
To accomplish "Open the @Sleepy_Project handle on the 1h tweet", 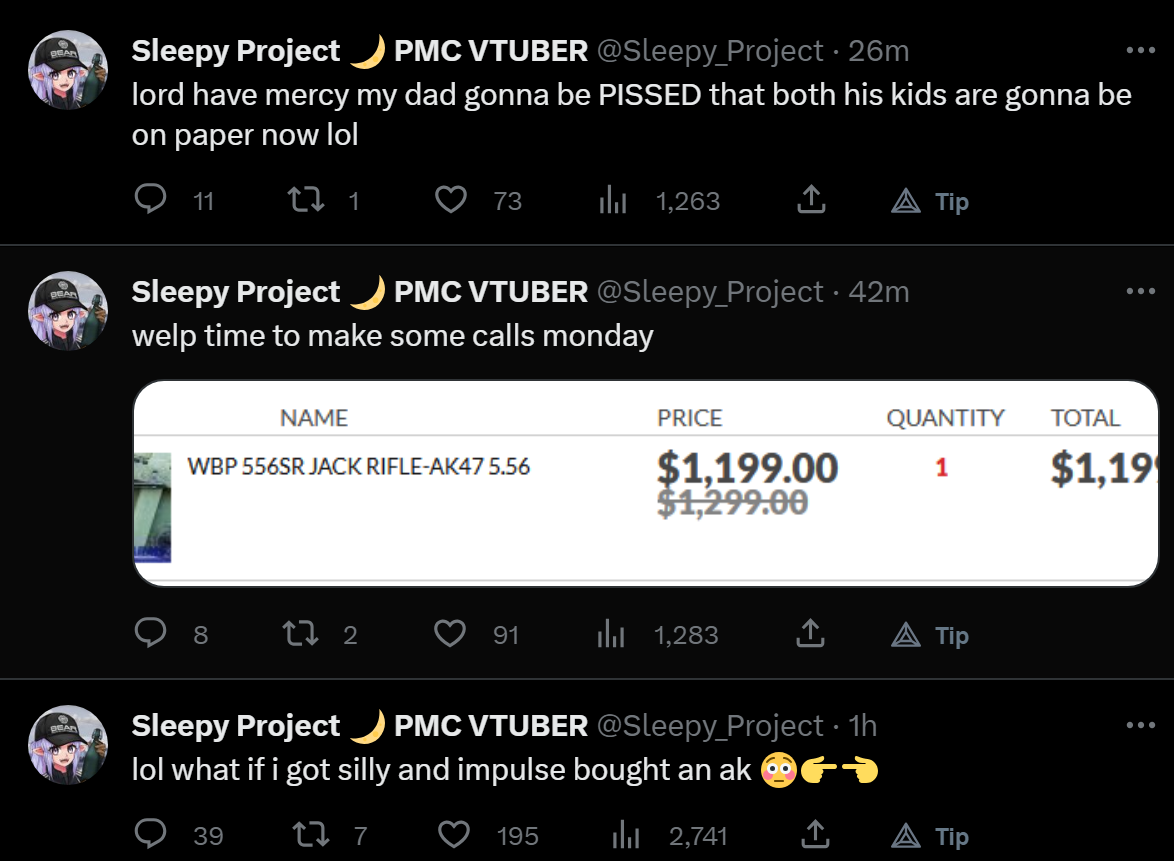I will [710, 725].
